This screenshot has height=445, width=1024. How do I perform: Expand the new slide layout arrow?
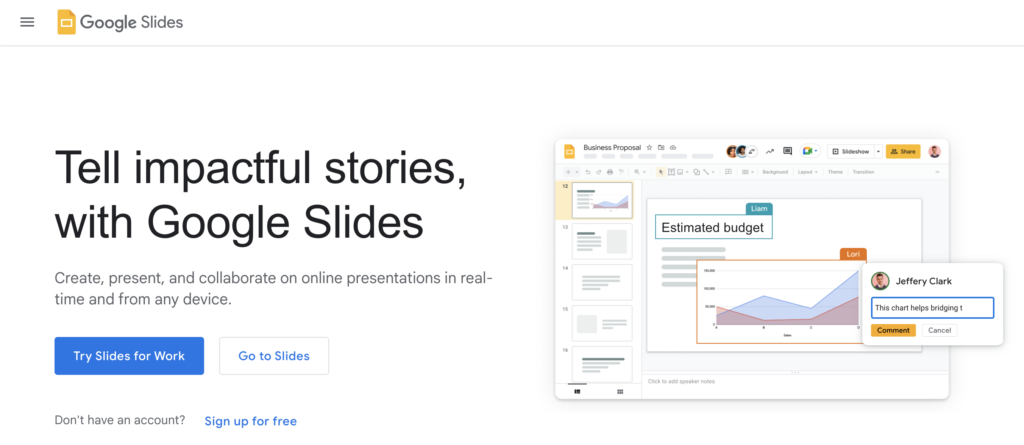577,172
